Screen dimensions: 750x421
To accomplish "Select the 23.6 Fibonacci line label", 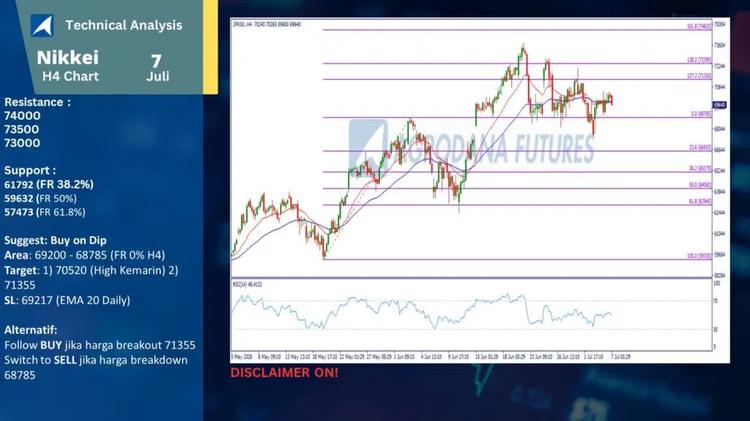I will click(x=700, y=148).
